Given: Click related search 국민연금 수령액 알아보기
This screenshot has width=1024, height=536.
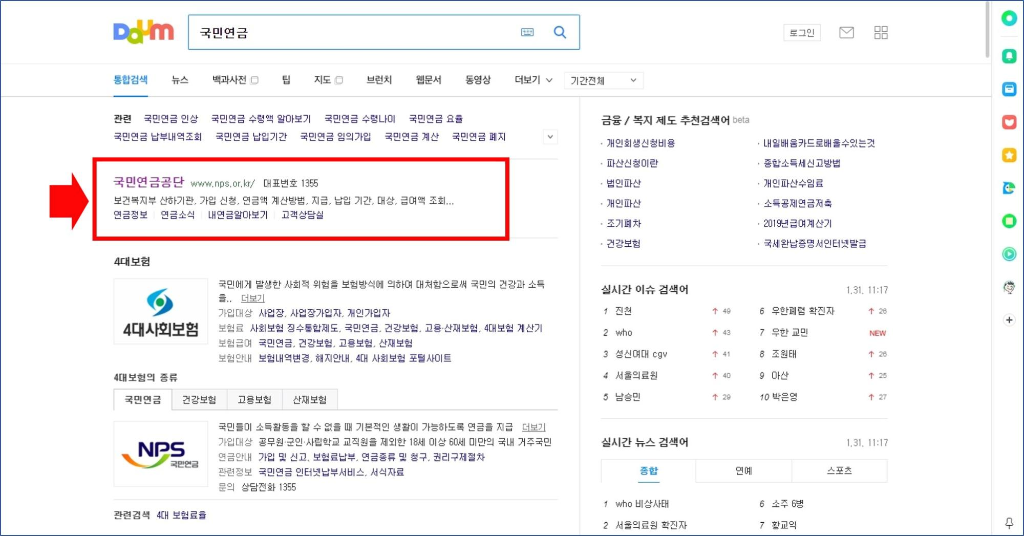Looking at the screenshot, I should [x=261, y=119].
